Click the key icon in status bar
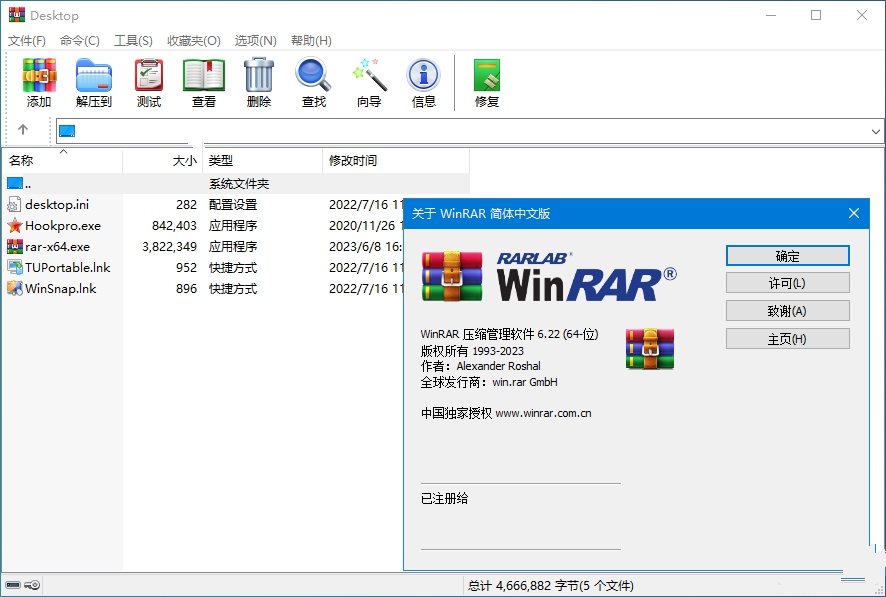886x597 pixels. coord(33,585)
